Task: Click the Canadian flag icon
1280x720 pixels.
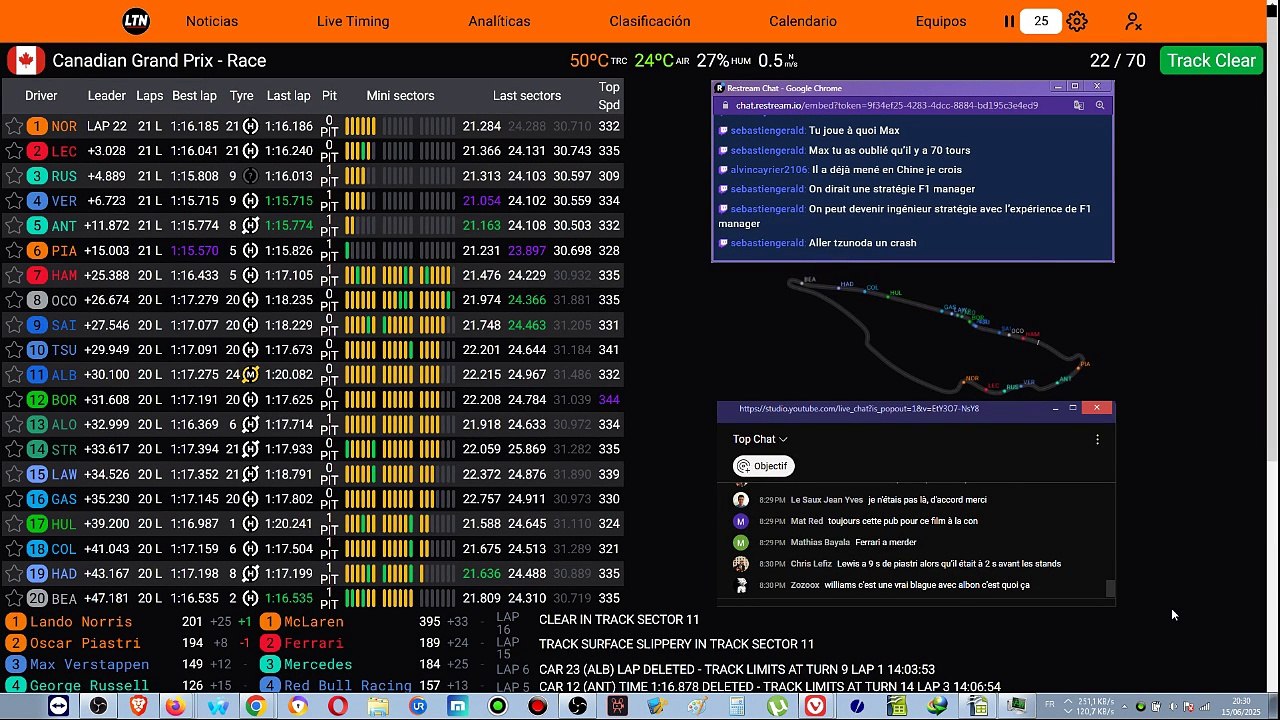Action: click(26, 61)
